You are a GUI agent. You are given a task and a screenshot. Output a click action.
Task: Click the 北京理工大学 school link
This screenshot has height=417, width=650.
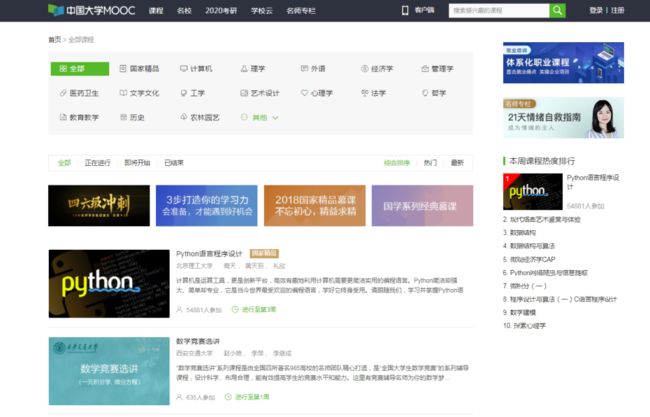194,266
